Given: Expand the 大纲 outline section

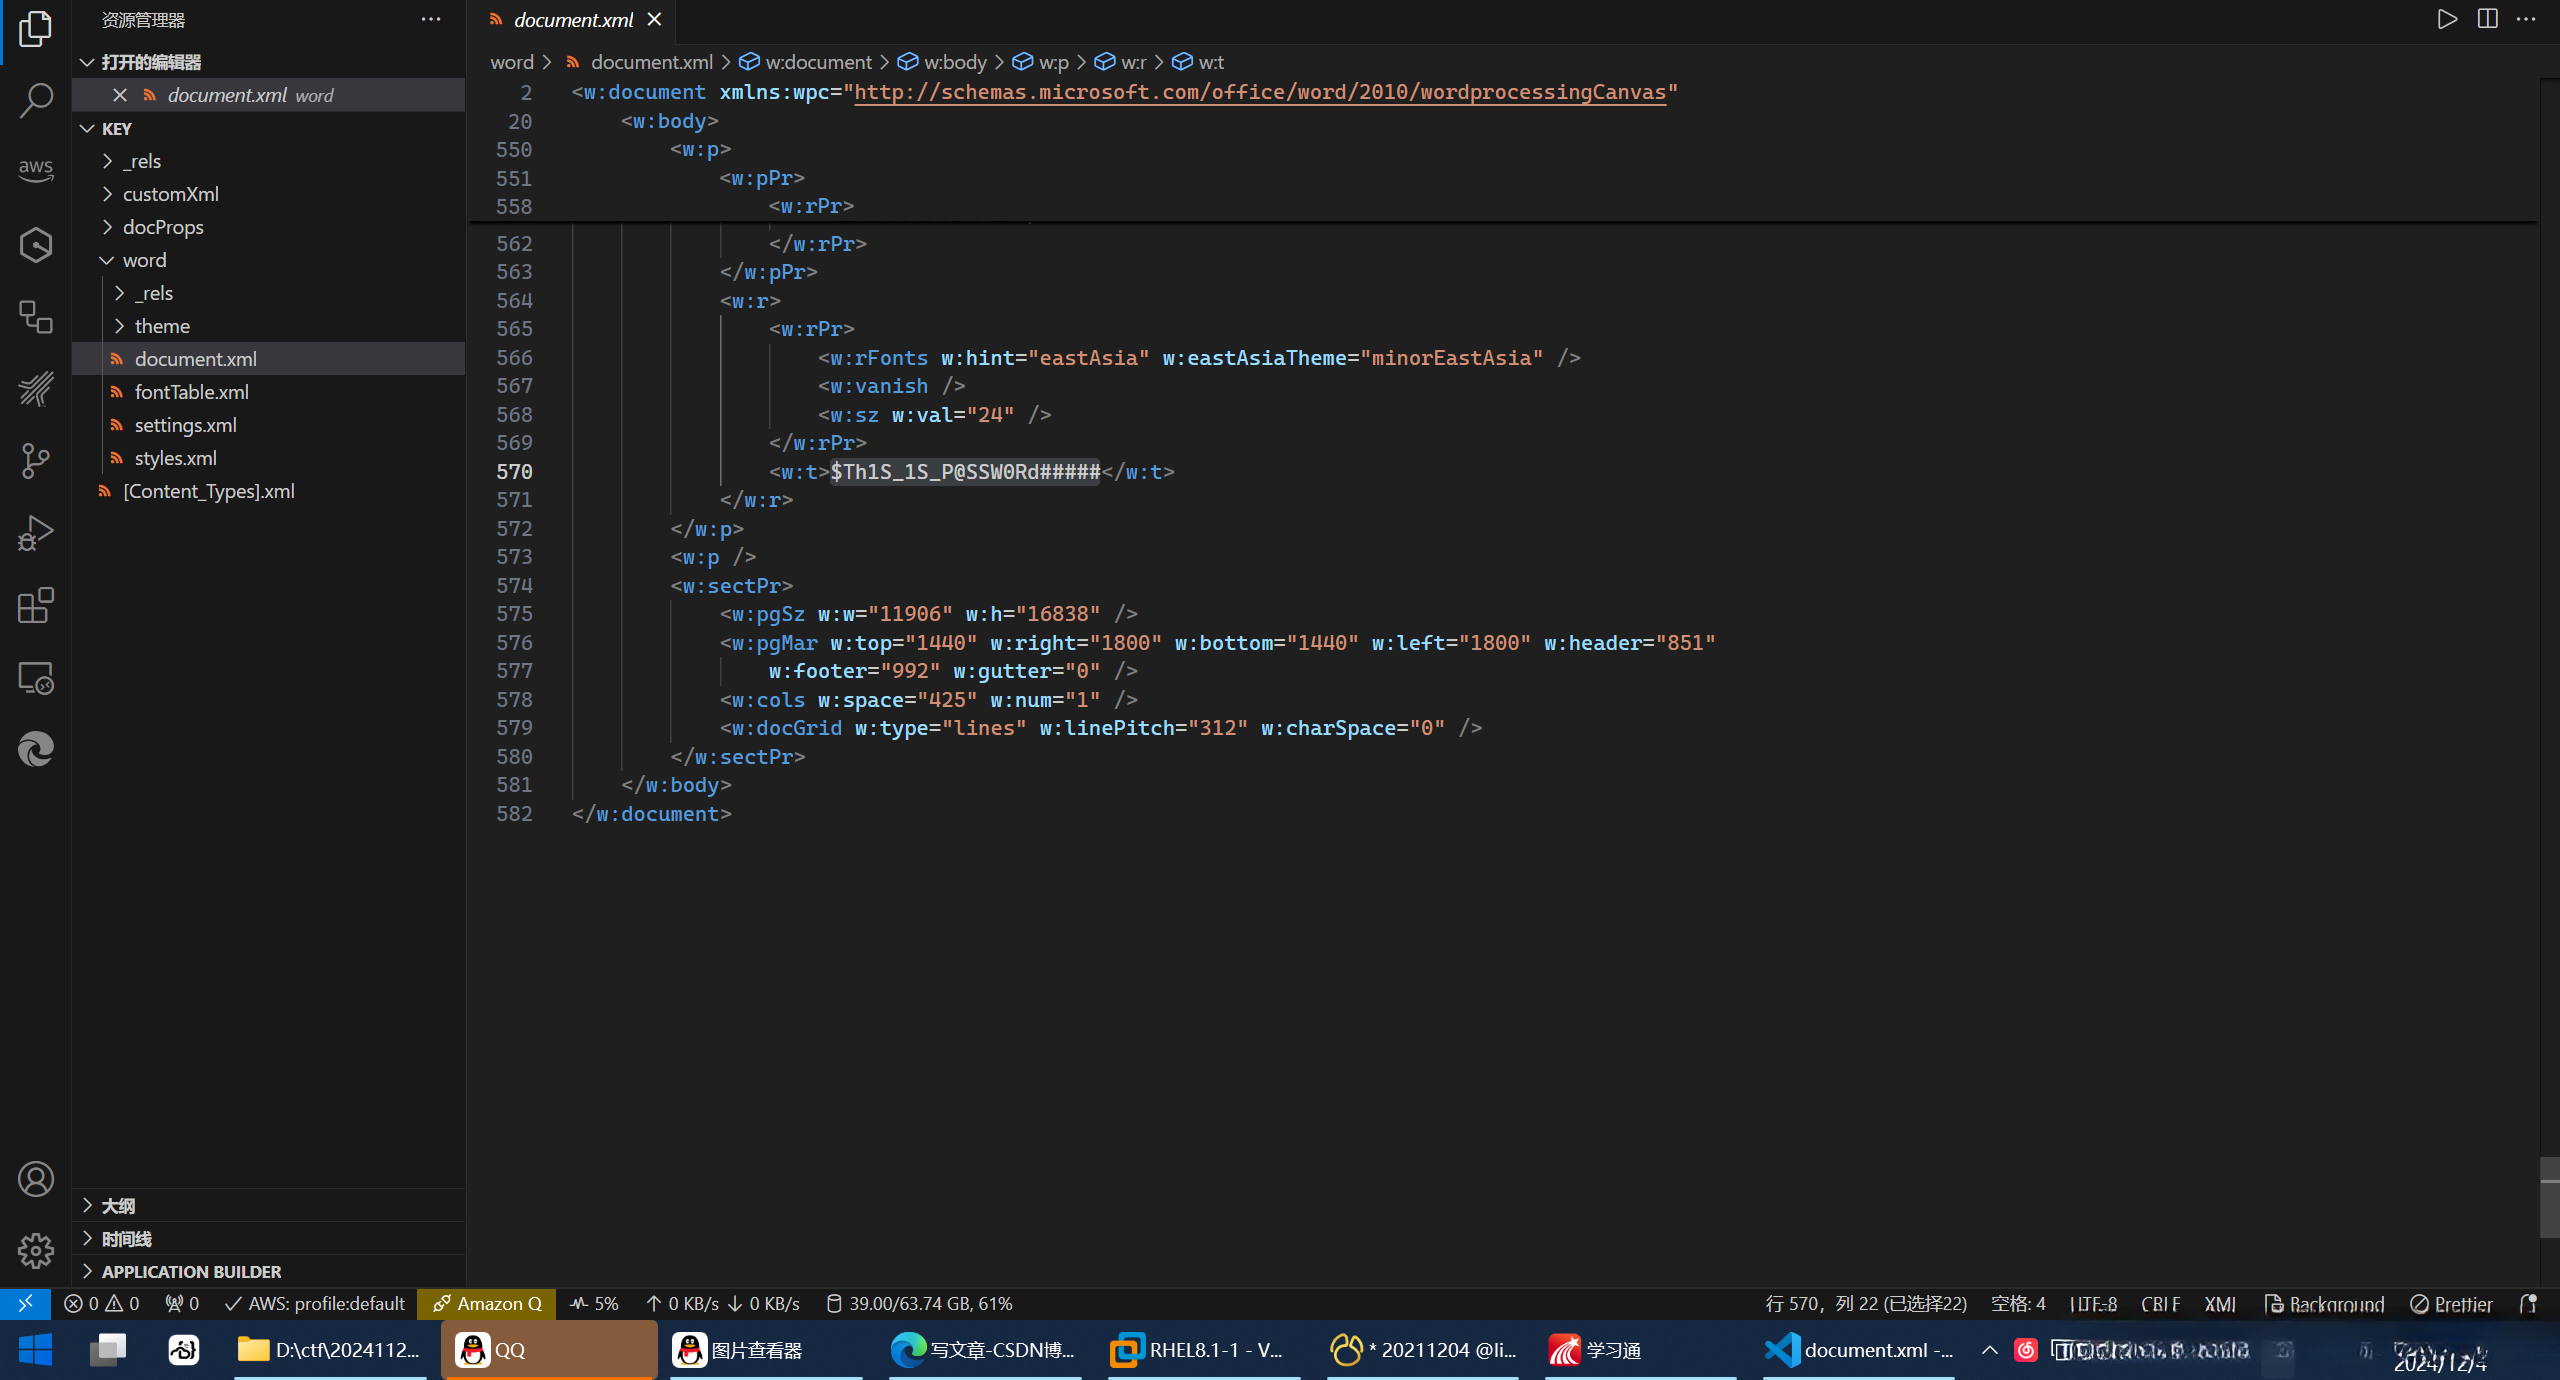Looking at the screenshot, I should click(x=118, y=1206).
